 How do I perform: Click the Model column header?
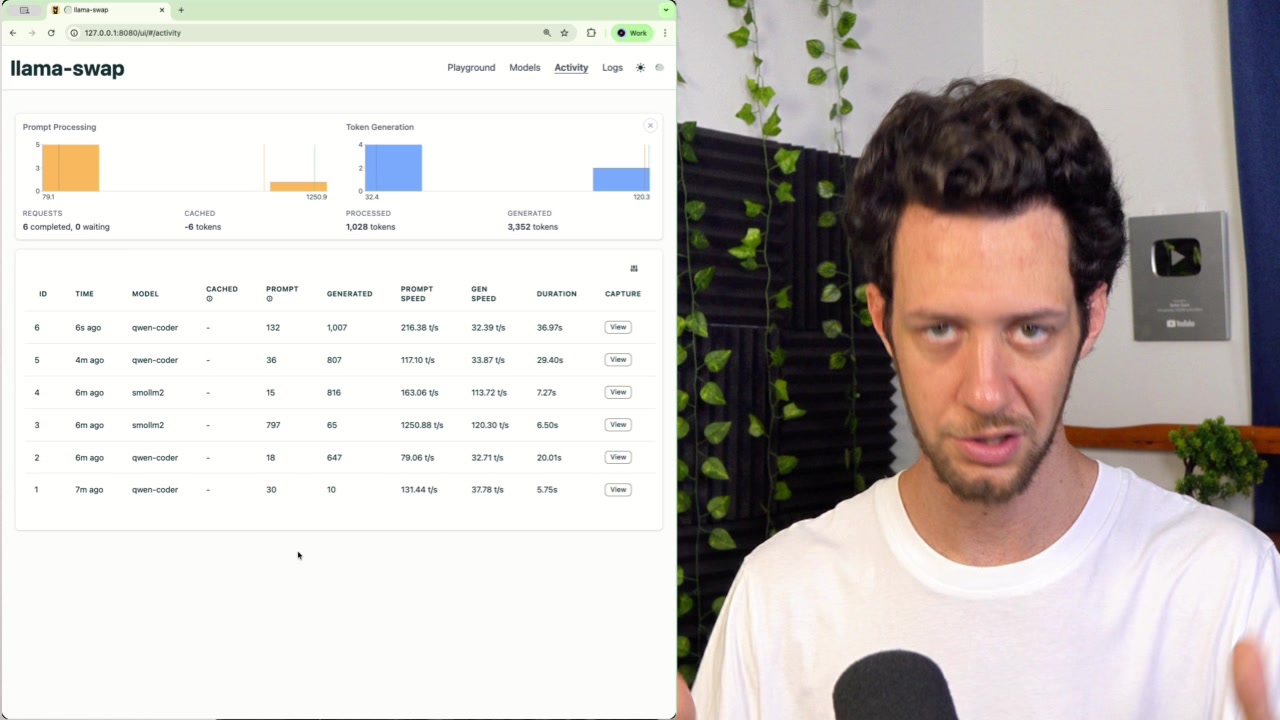click(145, 294)
